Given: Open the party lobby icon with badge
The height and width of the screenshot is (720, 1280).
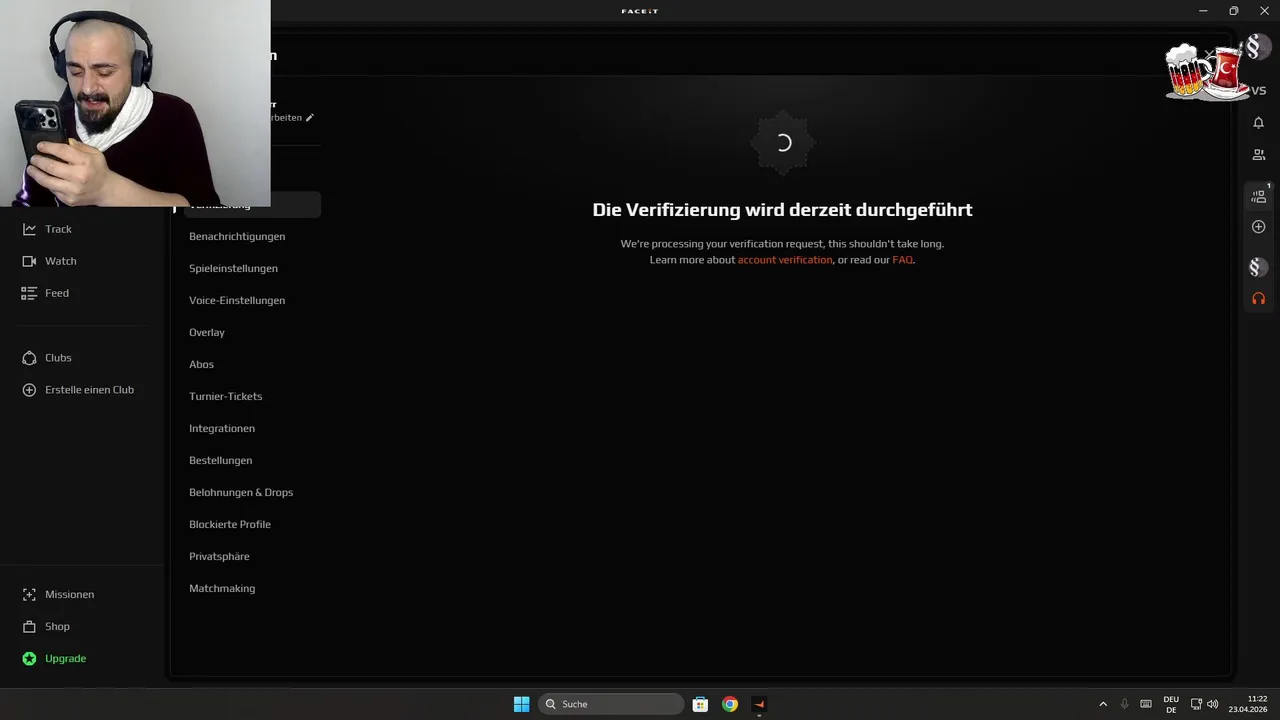Looking at the screenshot, I should [x=1259, y=196].
